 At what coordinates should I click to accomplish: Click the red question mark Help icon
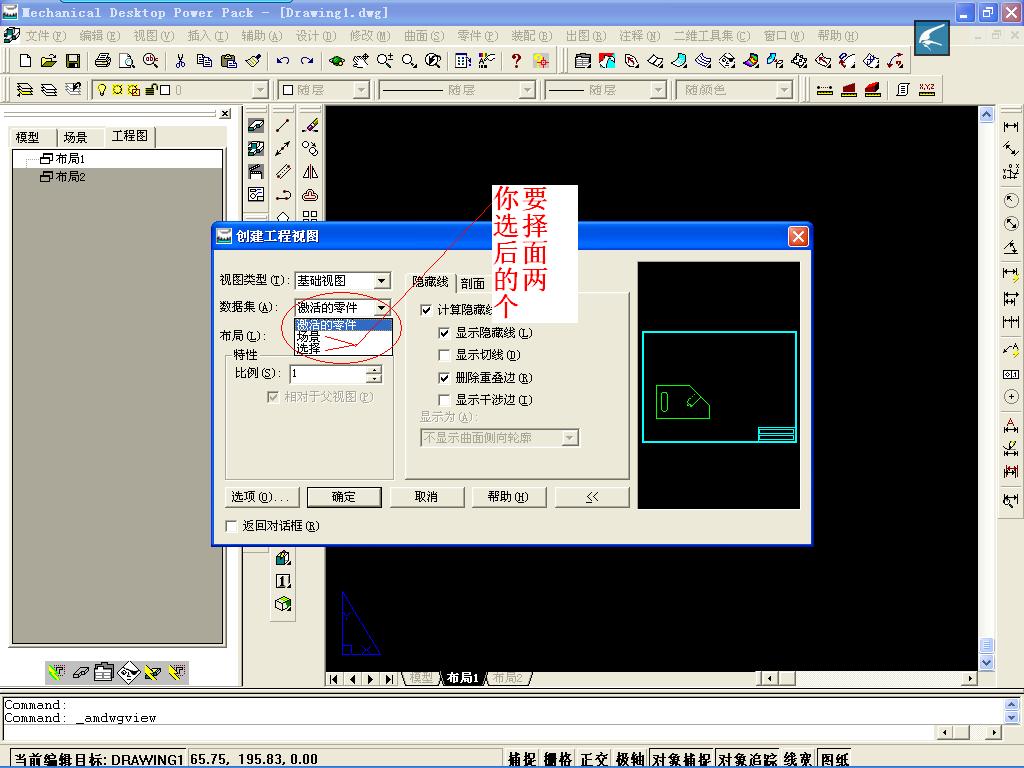516,61
